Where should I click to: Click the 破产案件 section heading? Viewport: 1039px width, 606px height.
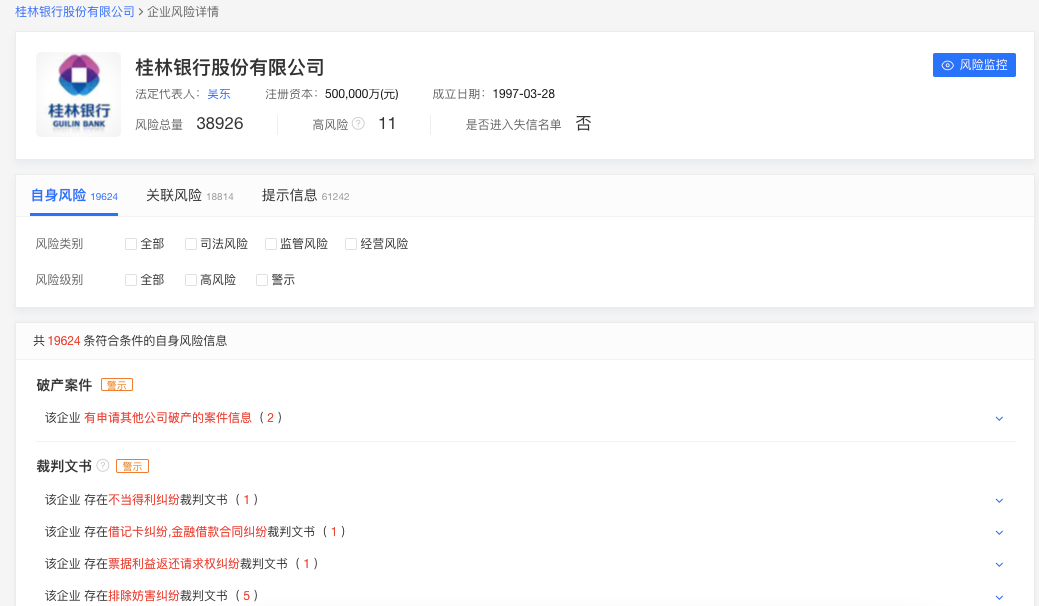coord(64,385)
